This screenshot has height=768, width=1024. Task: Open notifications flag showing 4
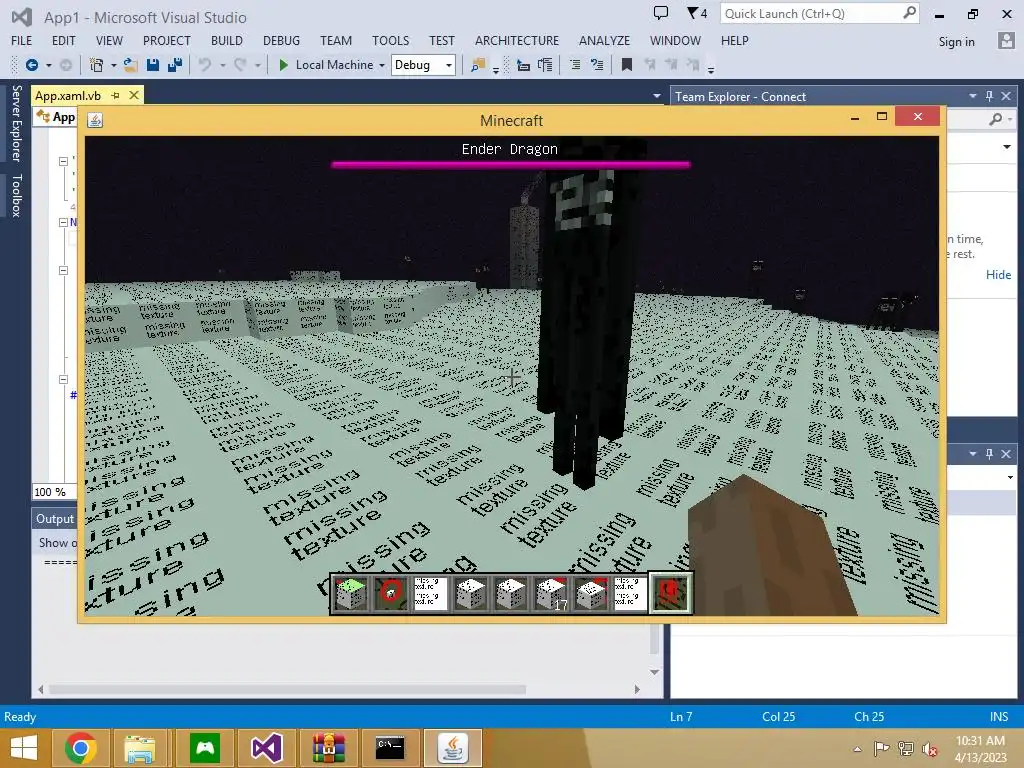(x=697, y=13)
